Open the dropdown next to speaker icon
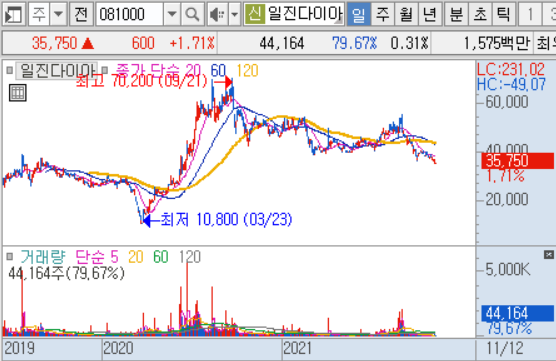This screenshot has width=556, height=361. (x=234, y=15)
